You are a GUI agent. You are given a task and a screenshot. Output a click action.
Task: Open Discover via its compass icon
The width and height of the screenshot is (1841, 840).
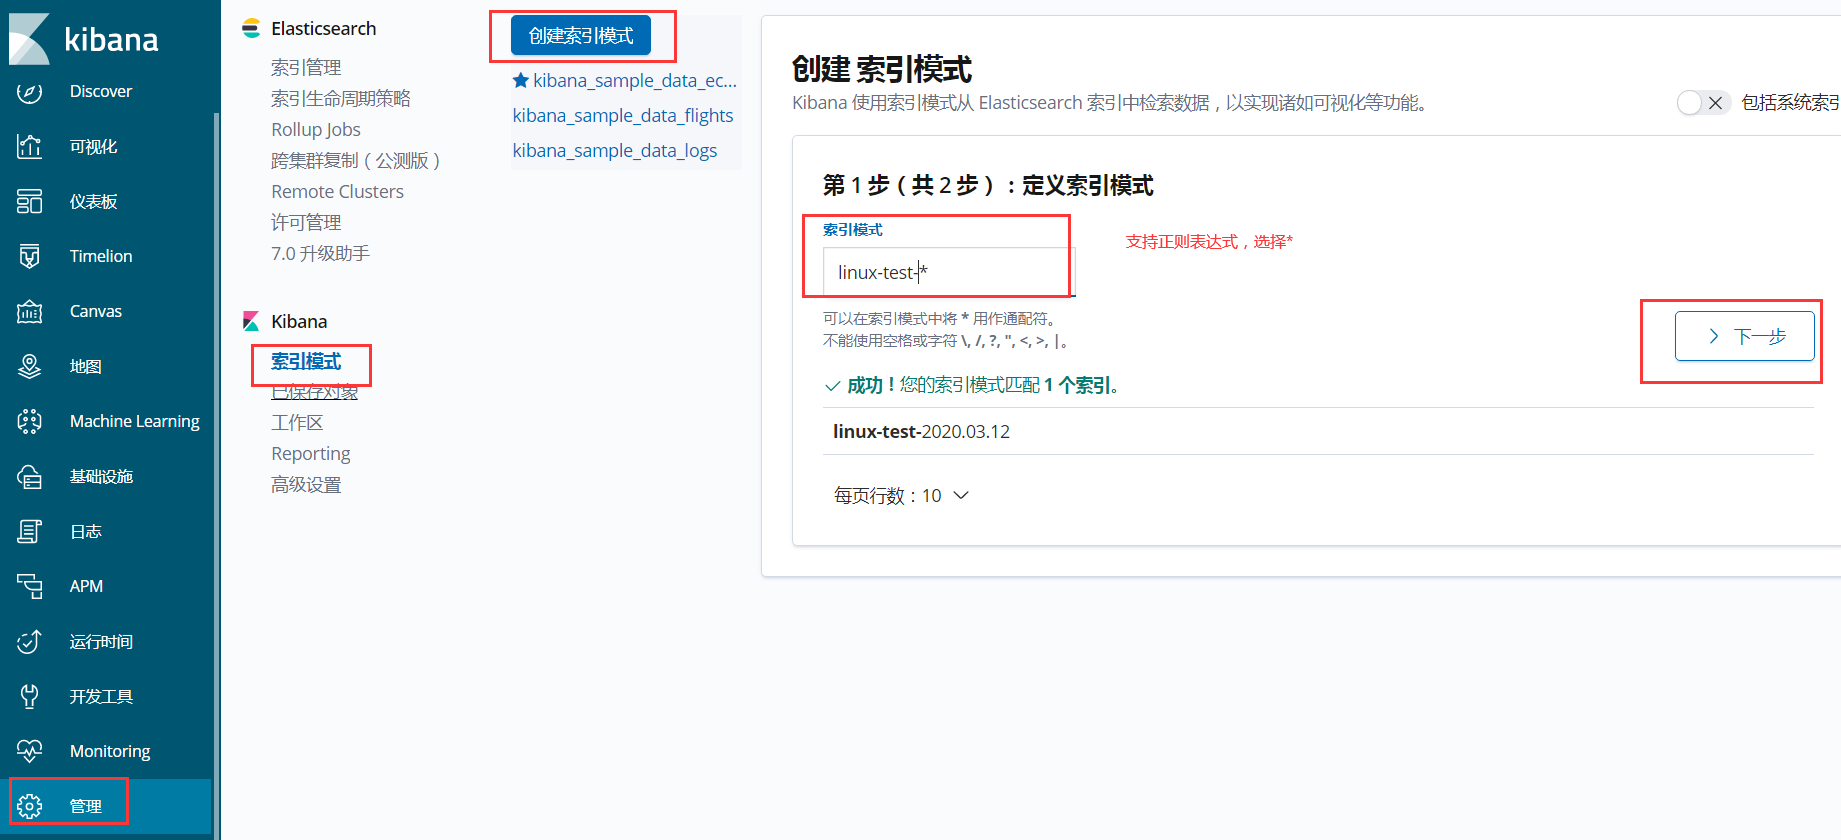[x=30, y=92]
